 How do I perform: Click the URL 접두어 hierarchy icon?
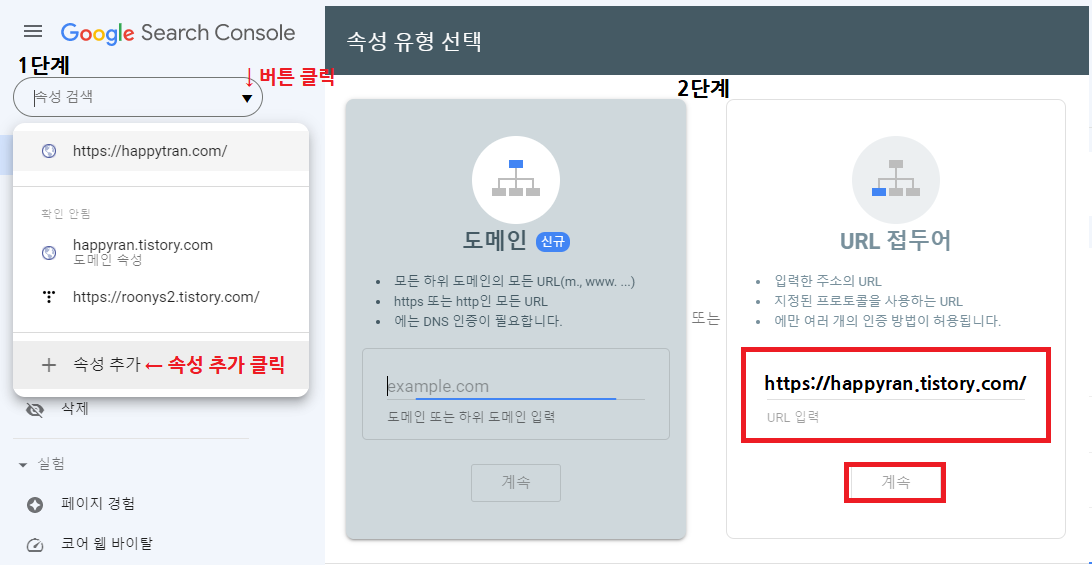click(x=896, y=178)
